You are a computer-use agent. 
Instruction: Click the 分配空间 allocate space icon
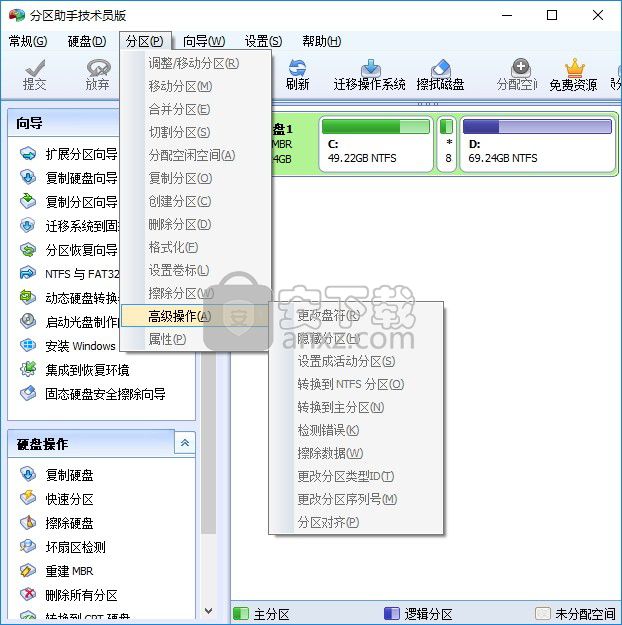click(x=517, y=75)
